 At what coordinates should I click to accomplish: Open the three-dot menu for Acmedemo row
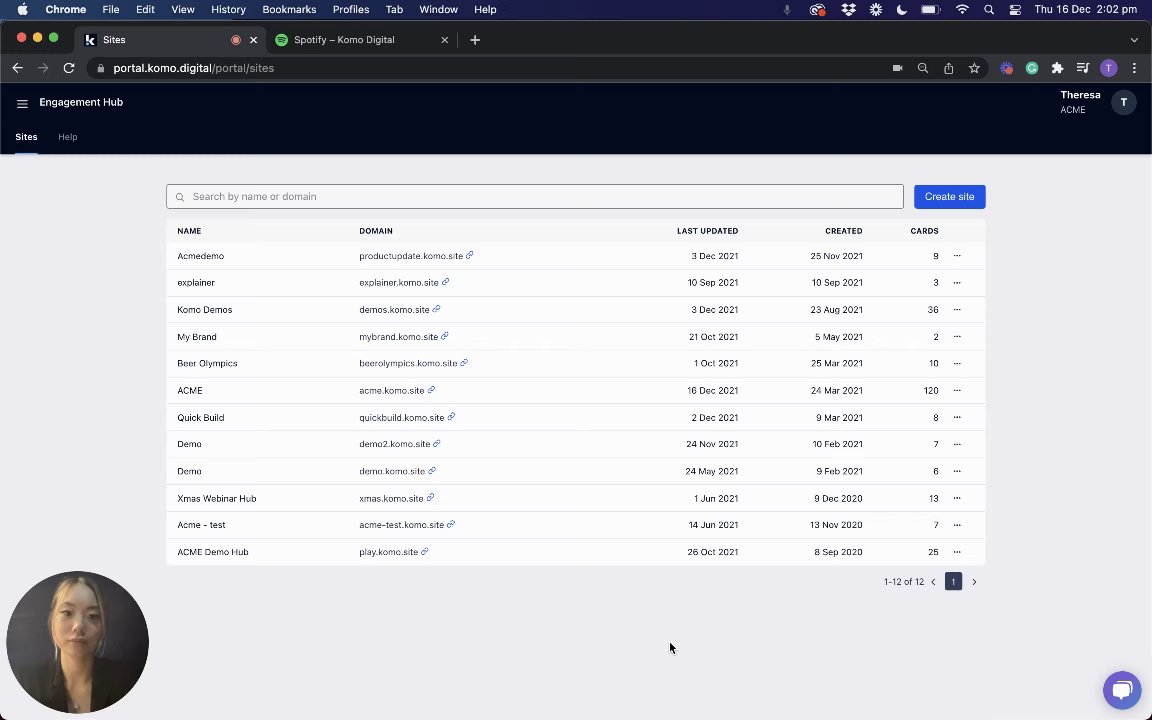coord(957,256)
